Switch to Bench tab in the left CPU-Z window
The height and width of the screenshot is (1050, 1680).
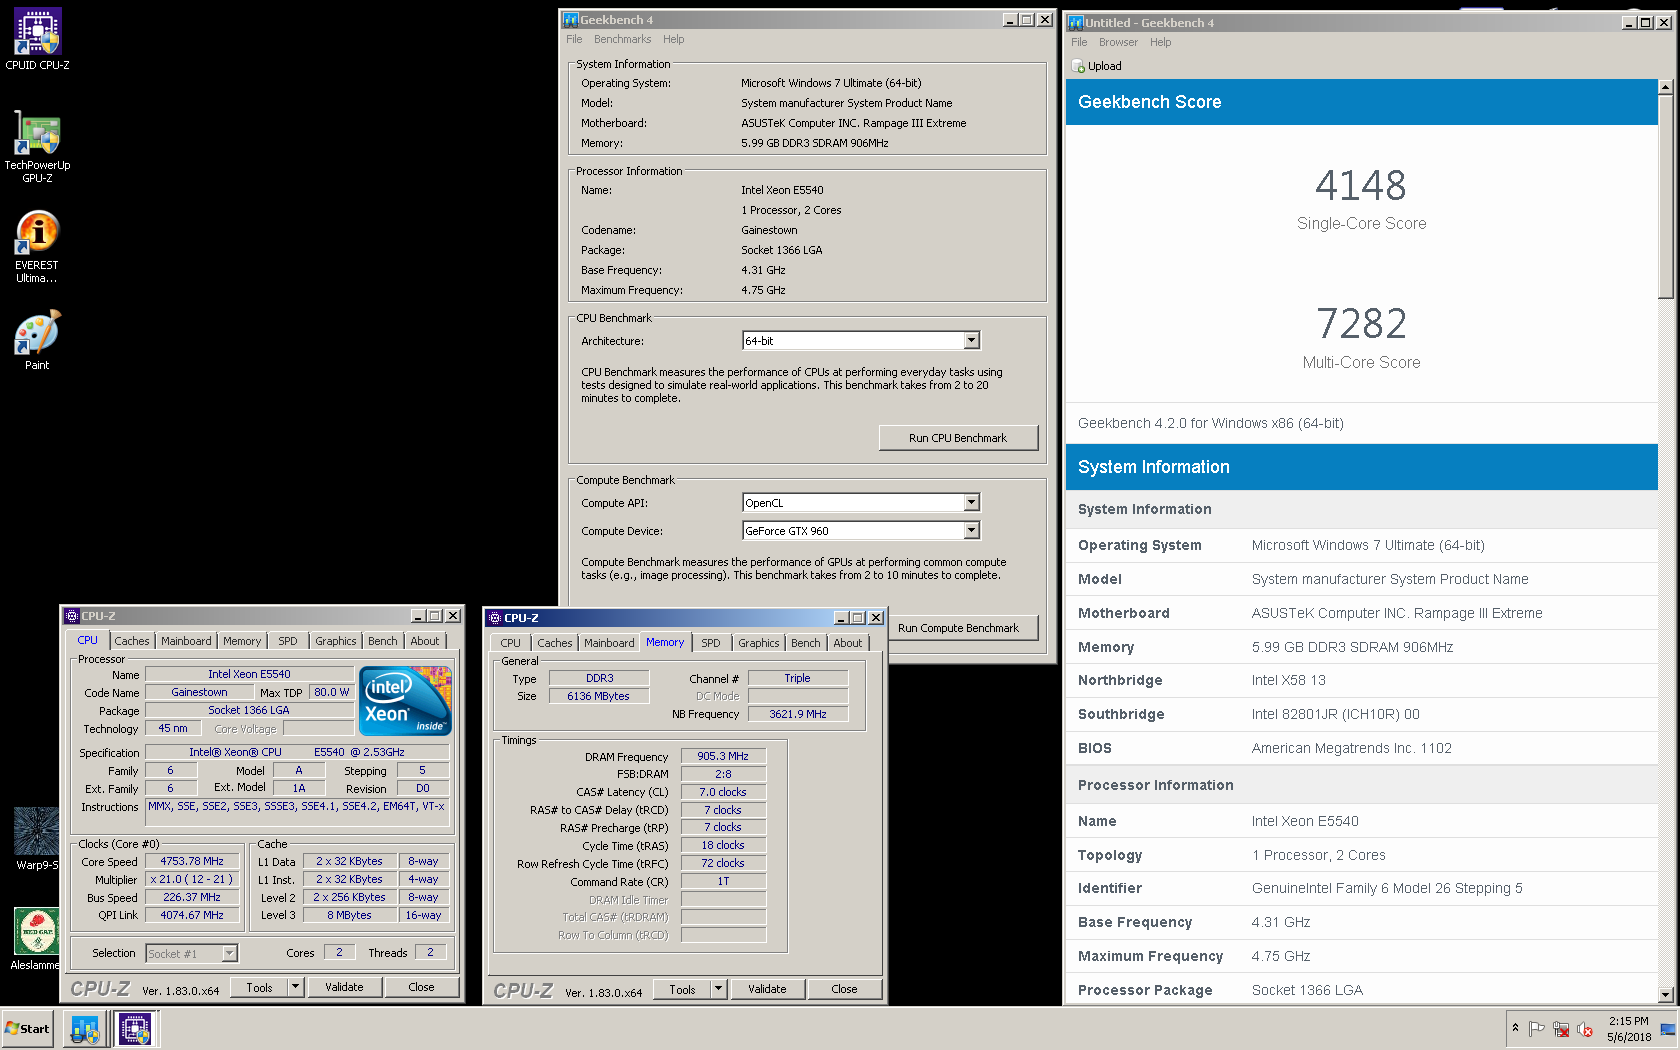coord(382,641)
